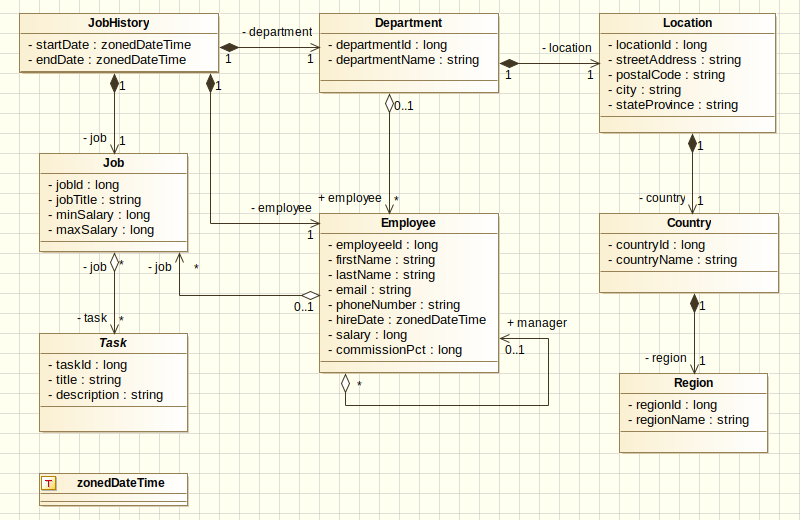Click the description attribute in Task
The height and width of the screenshot is (520, 800).
[x=109, y=395]
